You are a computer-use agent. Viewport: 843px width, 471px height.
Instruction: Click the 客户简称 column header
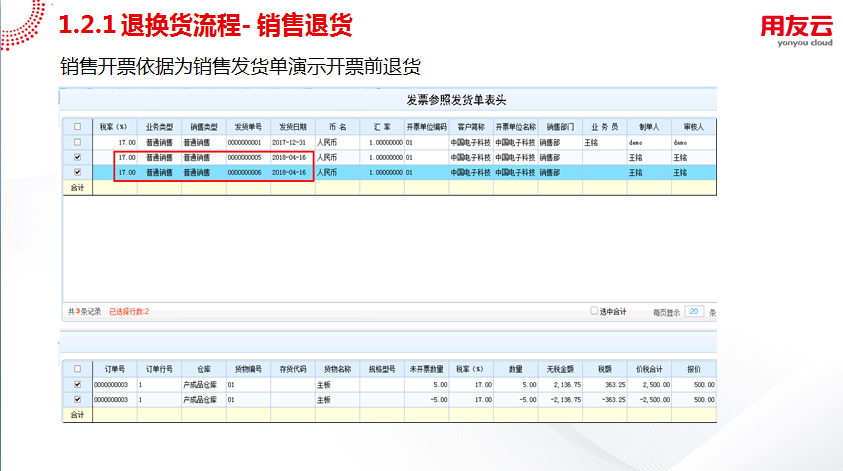click(x=471, y=127)
